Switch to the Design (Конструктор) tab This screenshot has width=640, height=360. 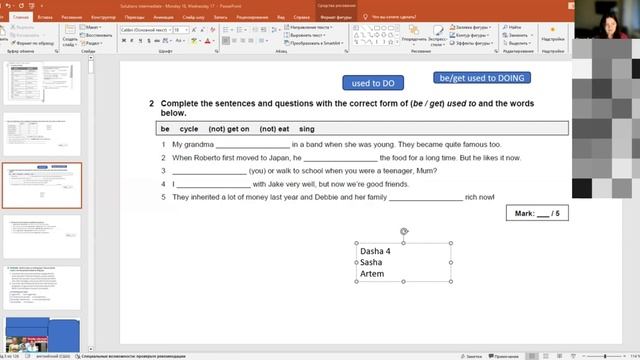pyautogui.click(x=103, y=17)
